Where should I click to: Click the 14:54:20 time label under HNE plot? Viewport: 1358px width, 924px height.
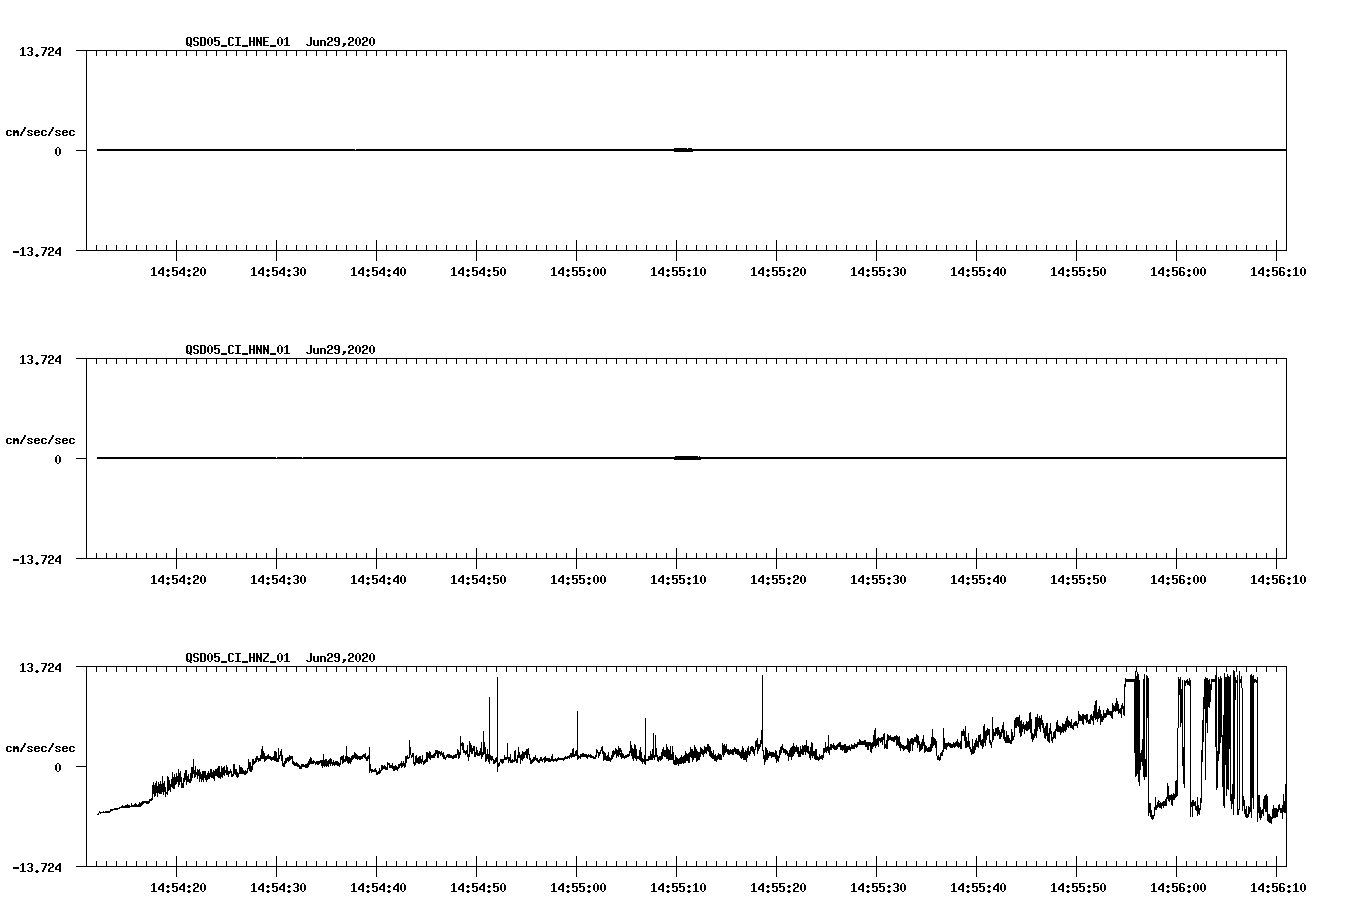click(178, 271)
